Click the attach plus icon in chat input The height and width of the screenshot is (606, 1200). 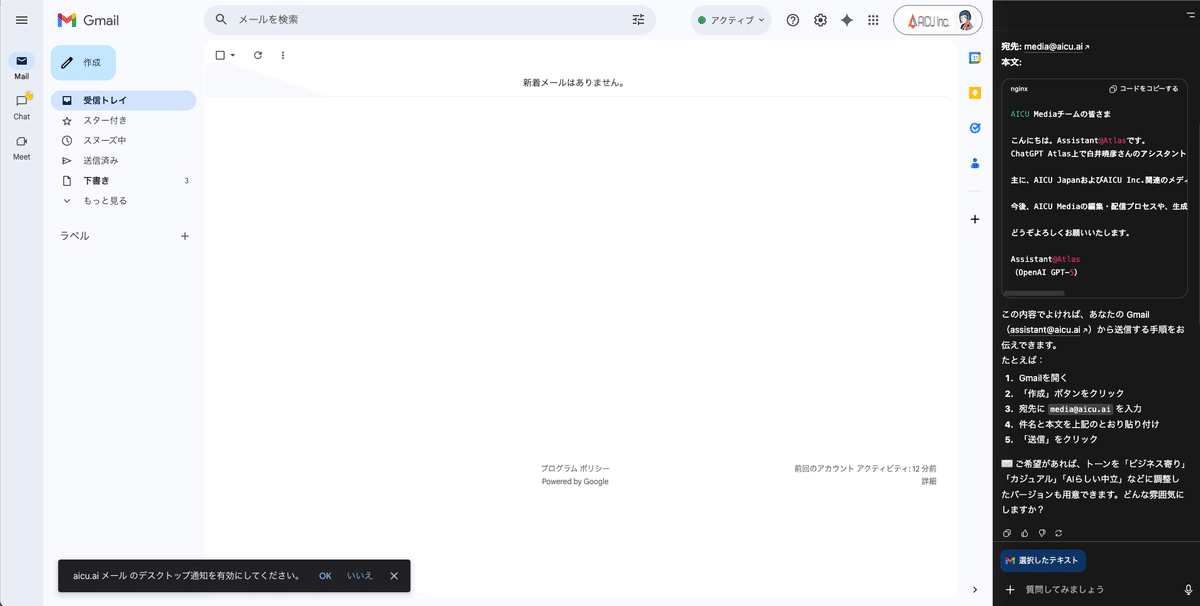1010,590
